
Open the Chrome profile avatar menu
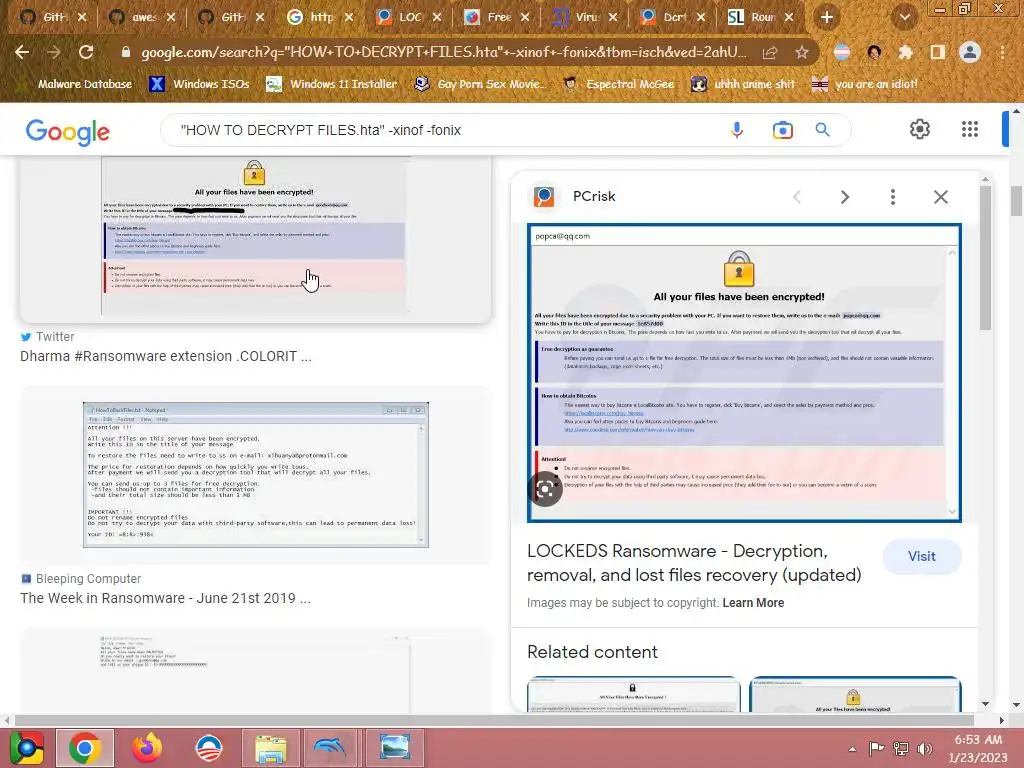coord(970,52)
